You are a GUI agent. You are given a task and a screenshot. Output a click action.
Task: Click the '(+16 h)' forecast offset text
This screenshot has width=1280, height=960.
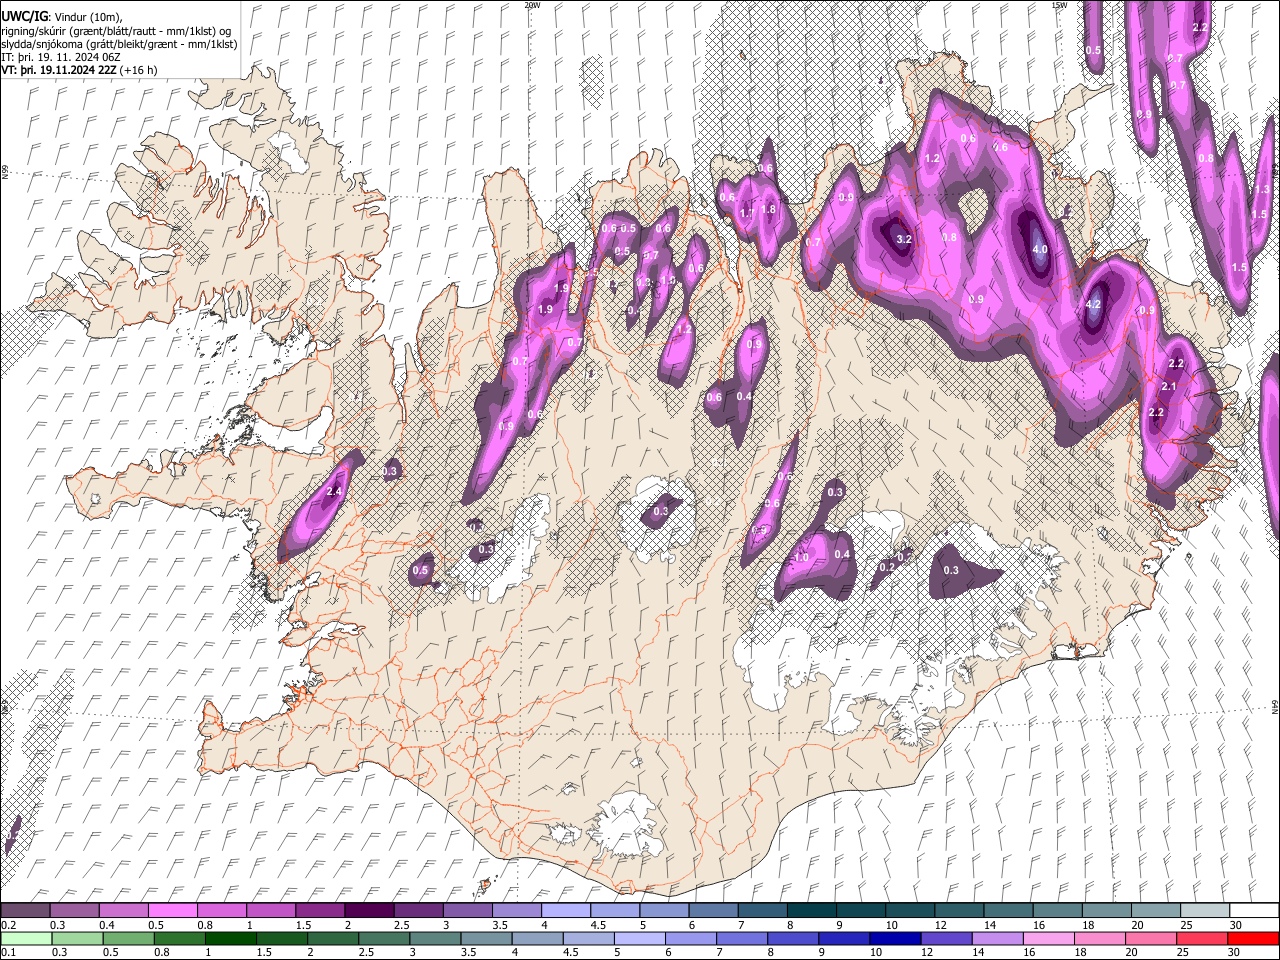[x=138, y=71]
